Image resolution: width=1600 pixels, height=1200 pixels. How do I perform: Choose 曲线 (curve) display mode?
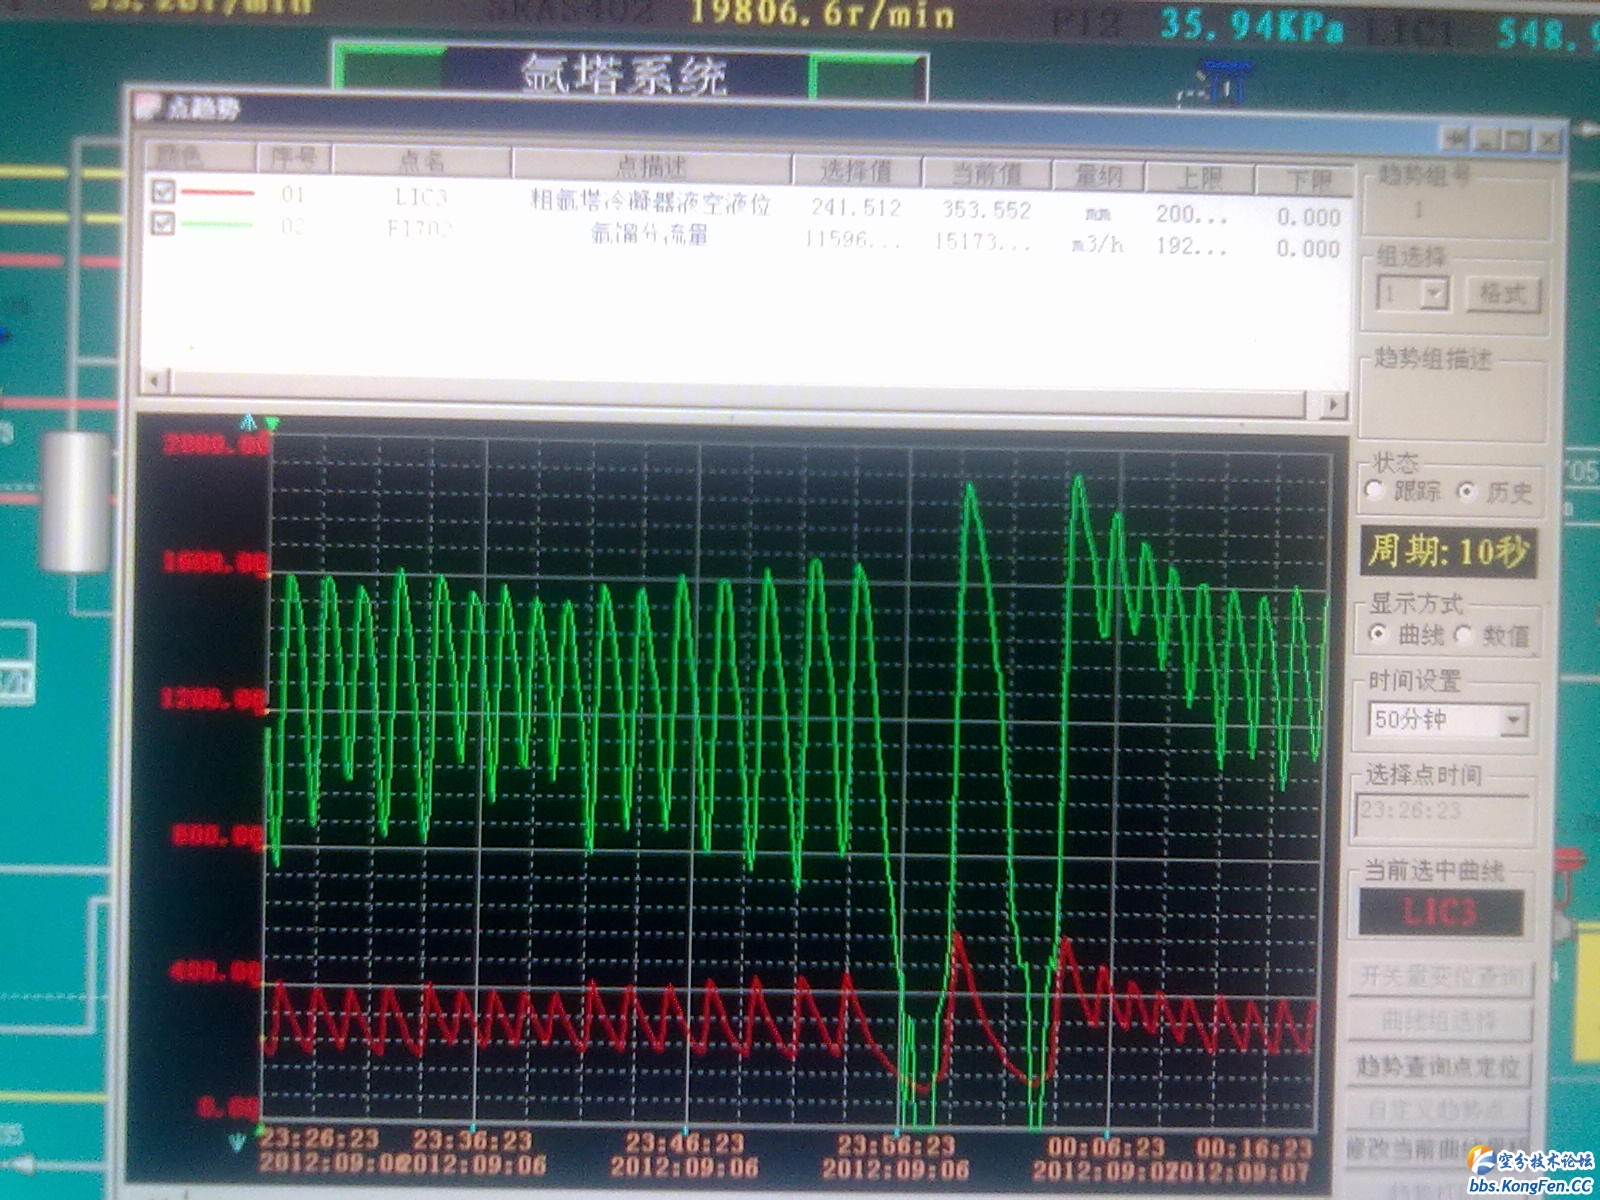(x=1378, y=634)
